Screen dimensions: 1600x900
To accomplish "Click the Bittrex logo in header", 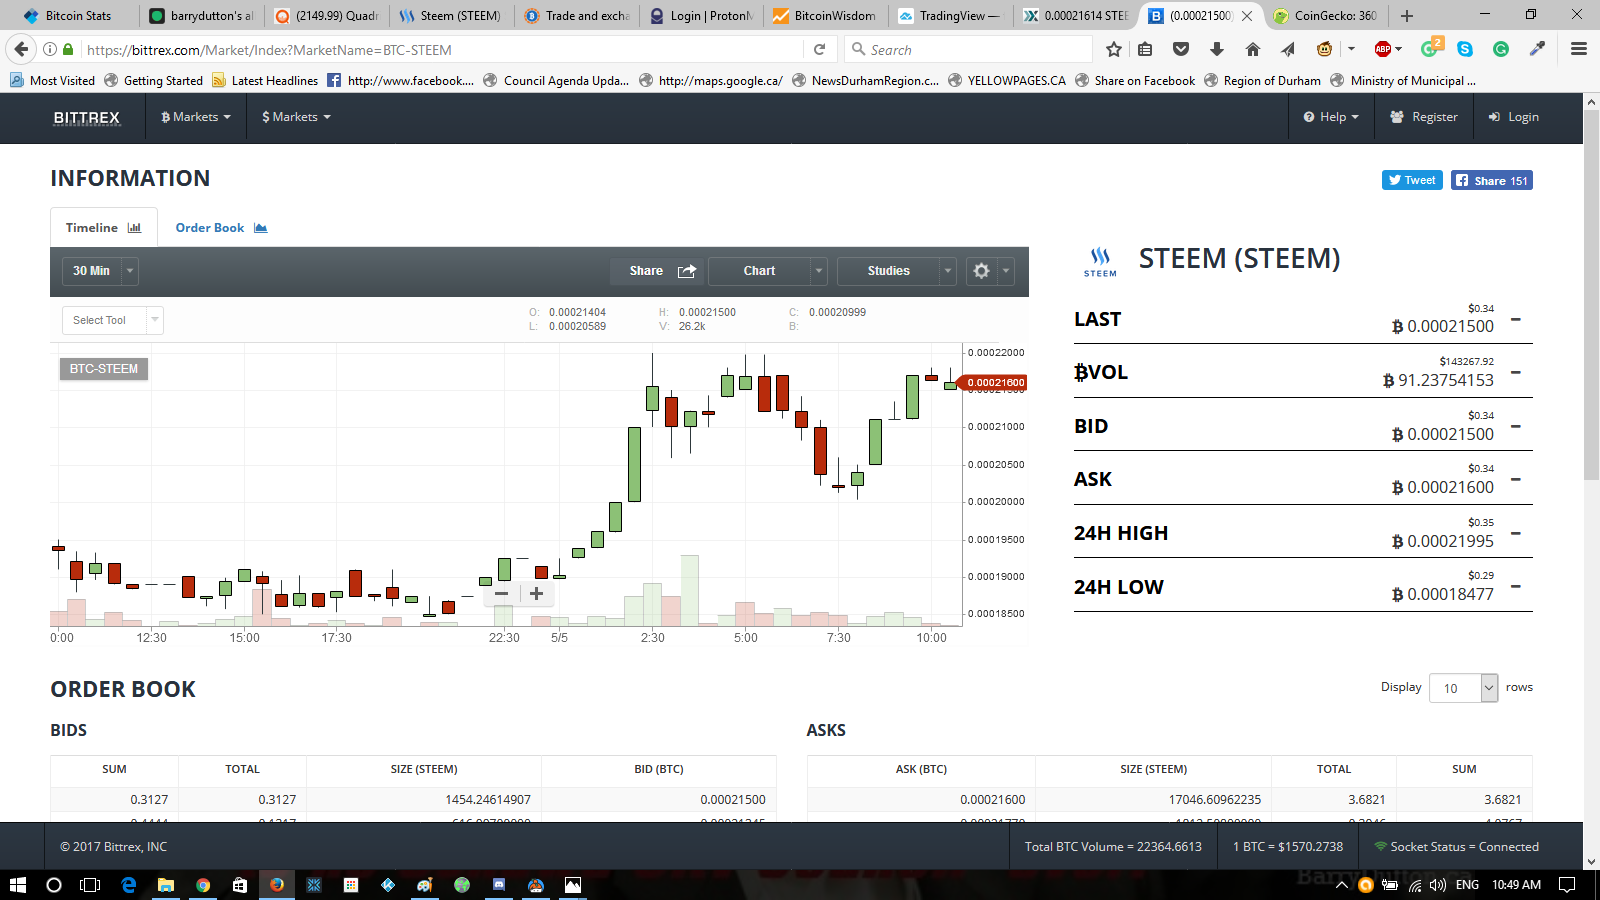I will tap(87, 117).
